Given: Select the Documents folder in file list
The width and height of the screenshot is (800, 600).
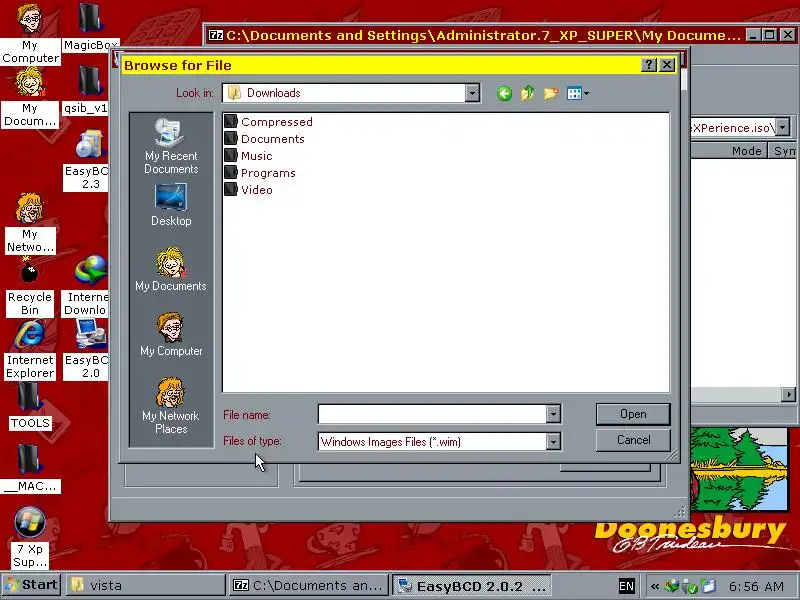Looking at the screenshot, I should coord(264,139).
